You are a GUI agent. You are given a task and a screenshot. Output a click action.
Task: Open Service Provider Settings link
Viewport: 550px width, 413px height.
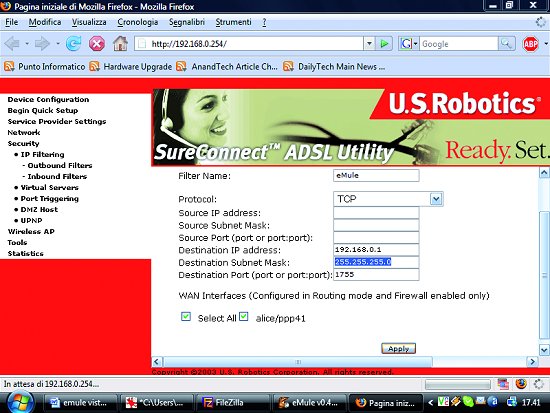(x=56, y=121)
